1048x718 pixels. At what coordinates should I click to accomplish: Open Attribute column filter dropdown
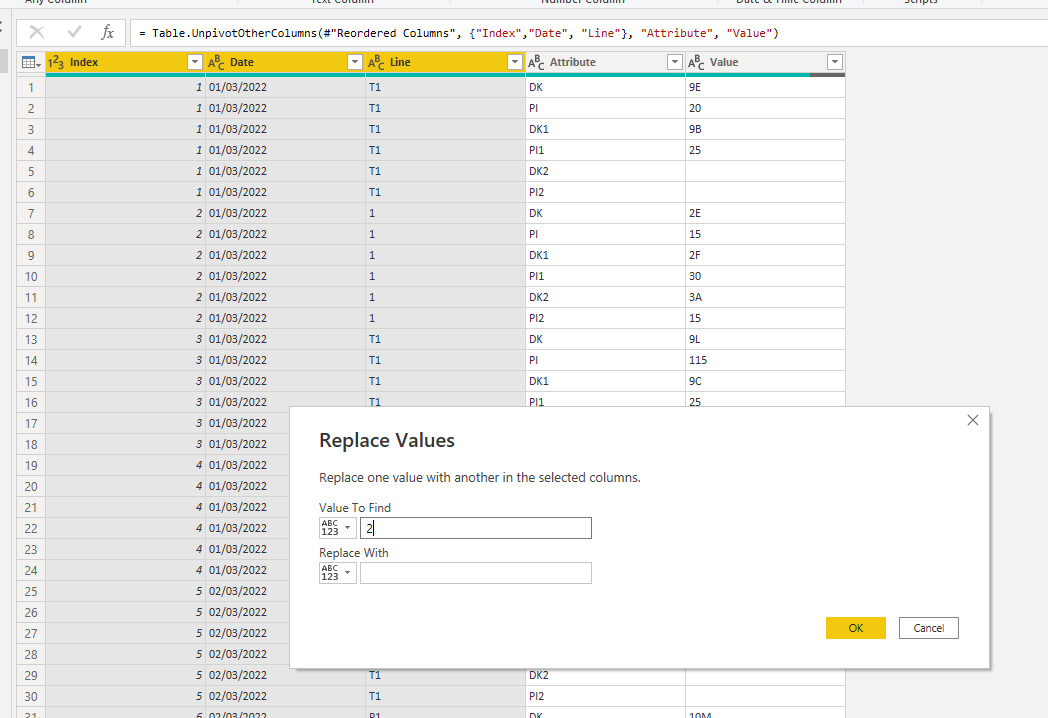coord(674,62)
